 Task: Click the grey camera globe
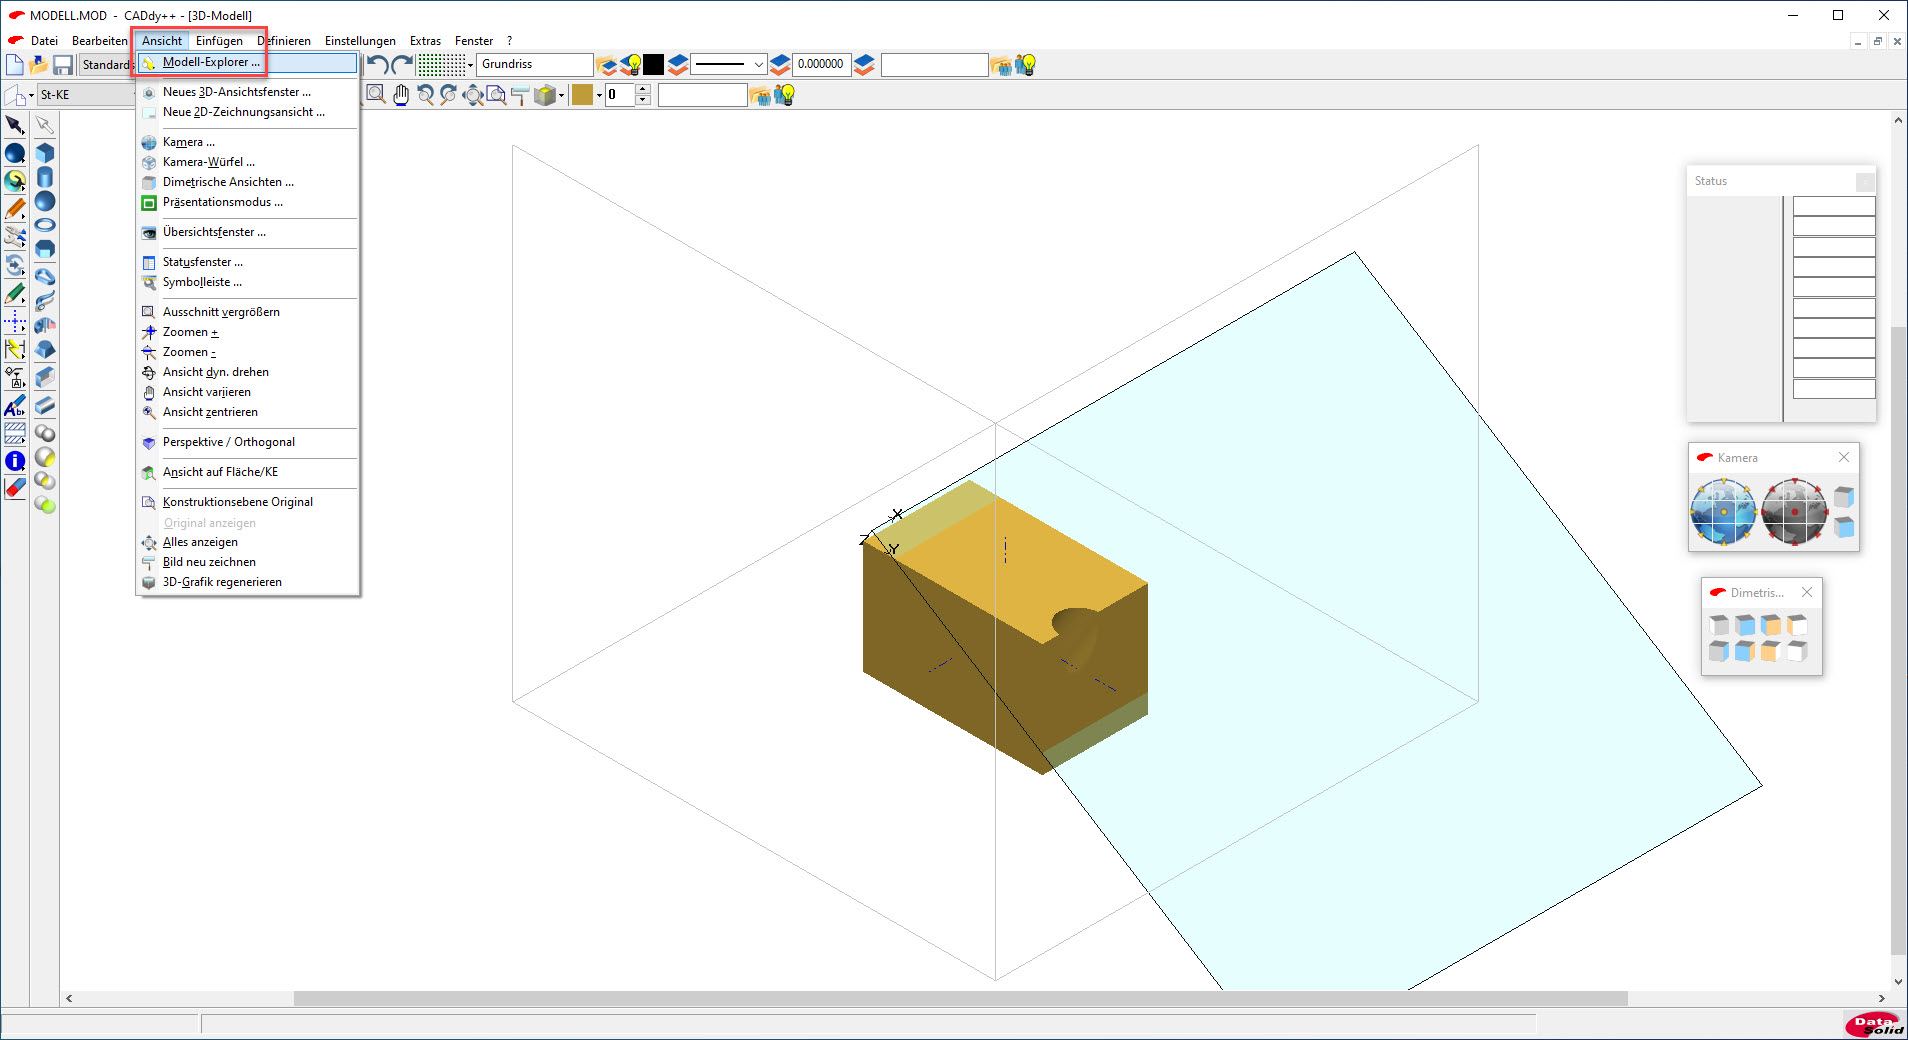point(1794,511)
